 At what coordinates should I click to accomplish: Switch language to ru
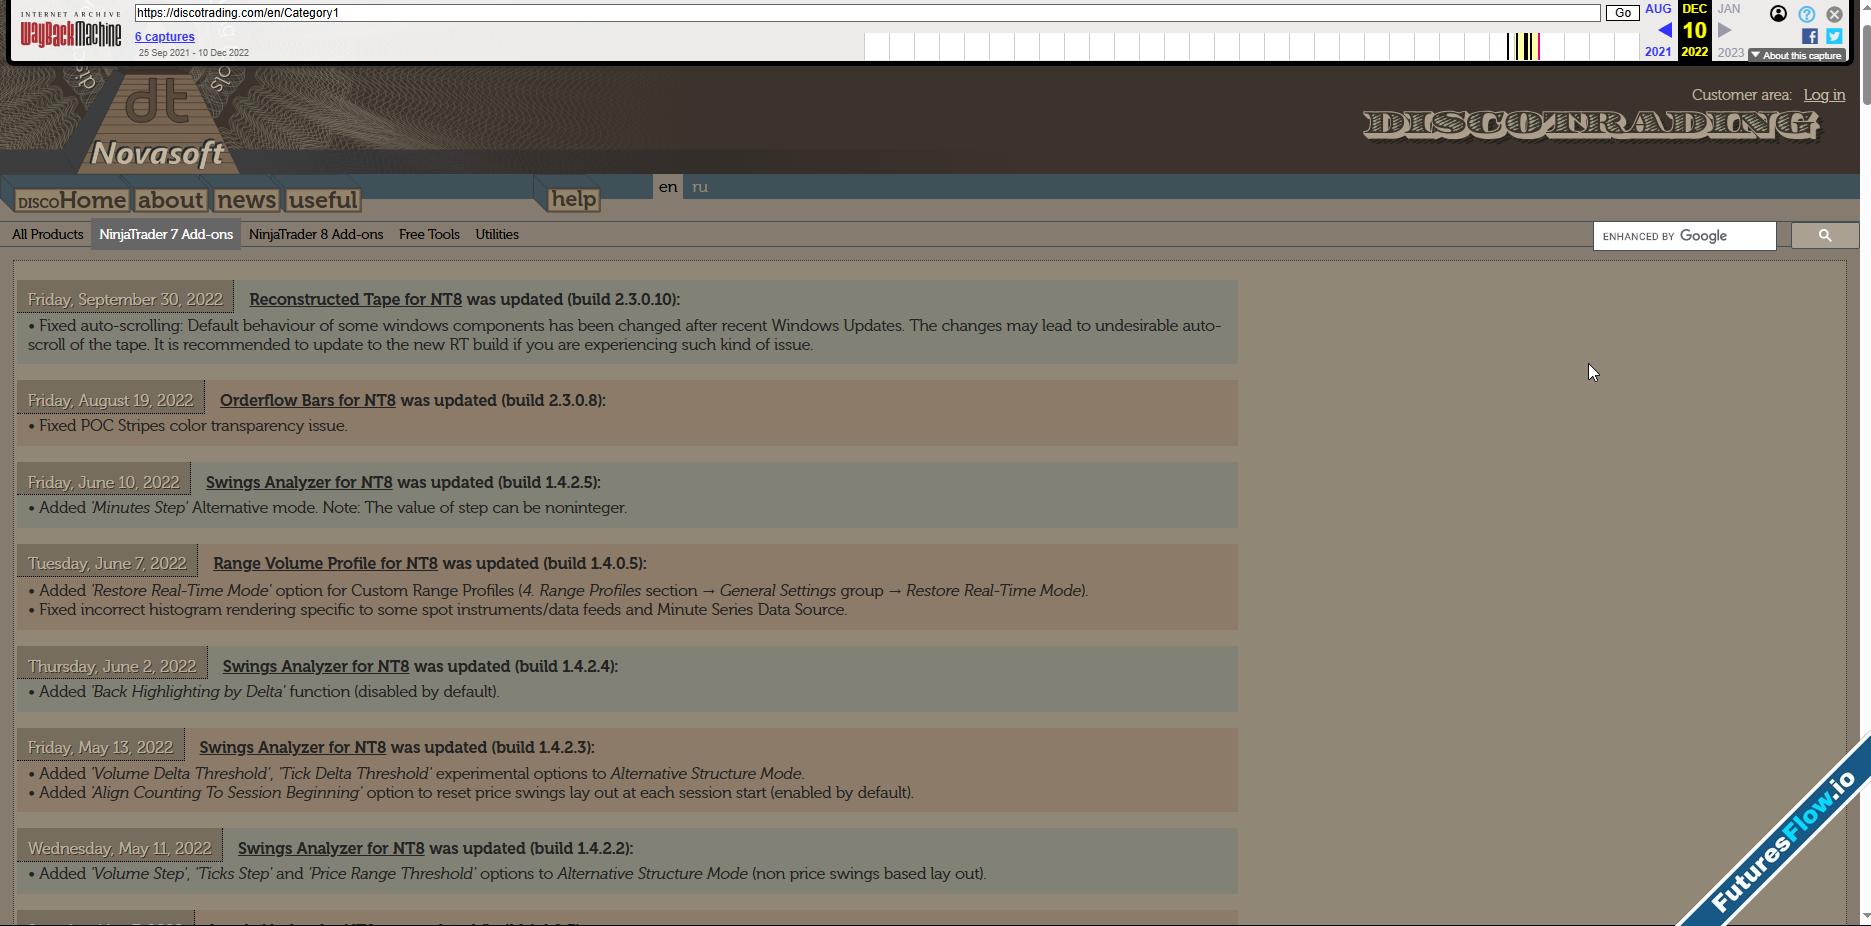pos(700,187)
